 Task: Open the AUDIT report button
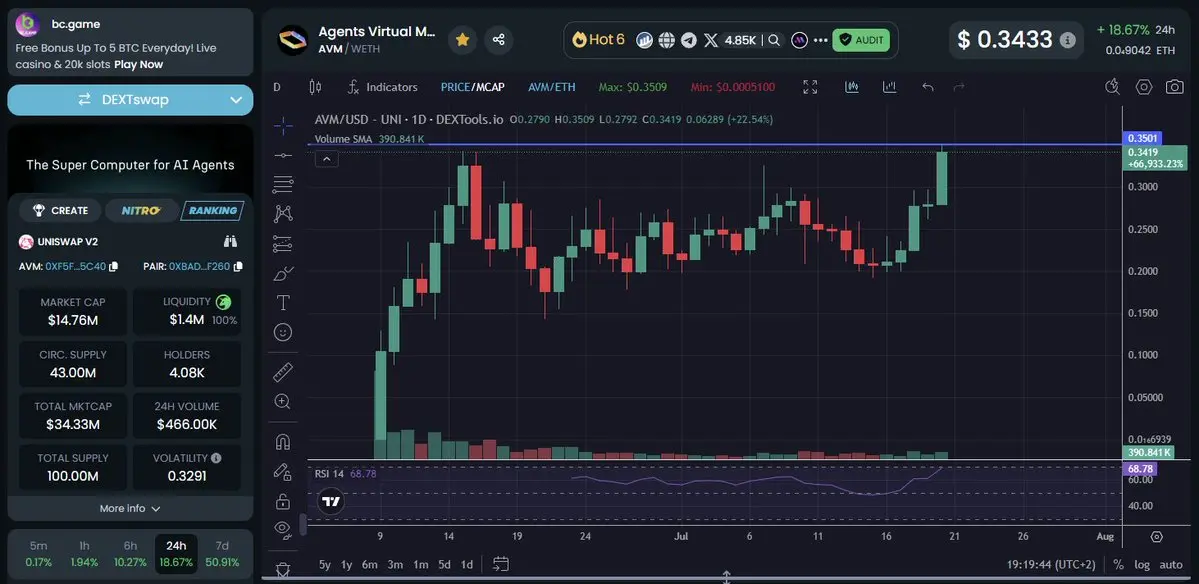[x=861, y=40]
